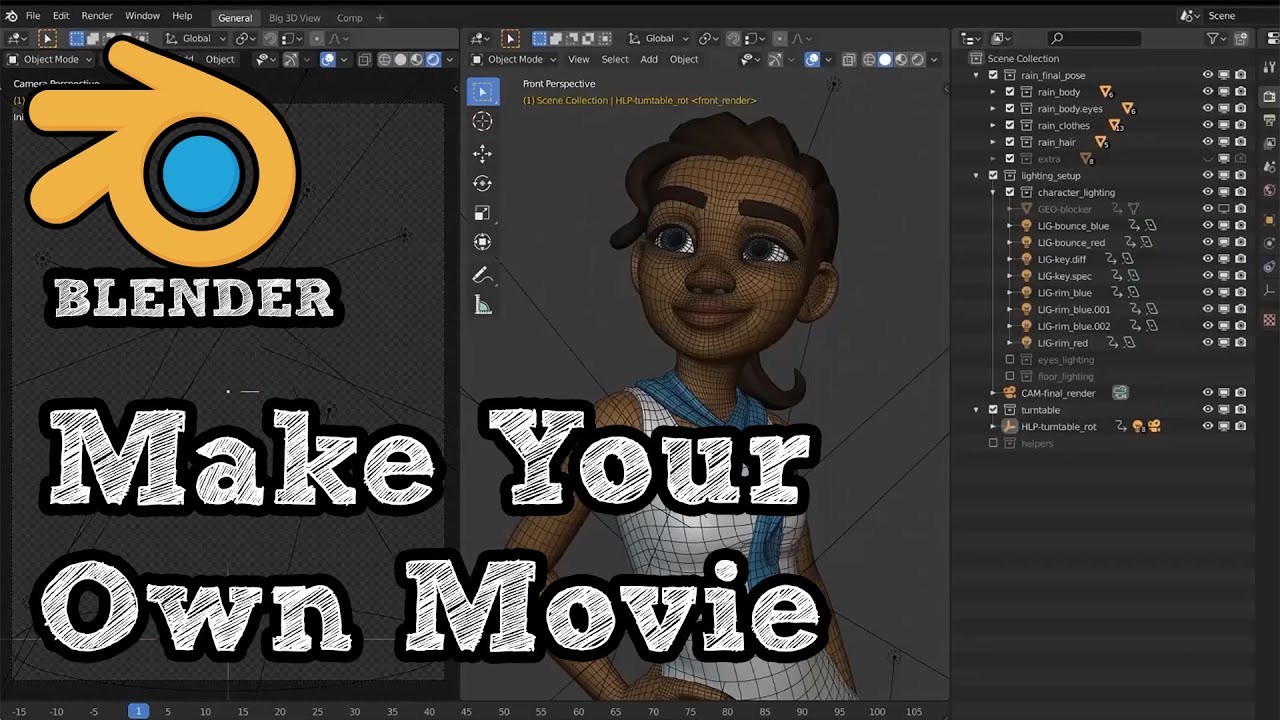Viewport: 1280px width, 720px height.
Task: Toggle proportional editing in front viewport
Action: [x=781, y=38]
